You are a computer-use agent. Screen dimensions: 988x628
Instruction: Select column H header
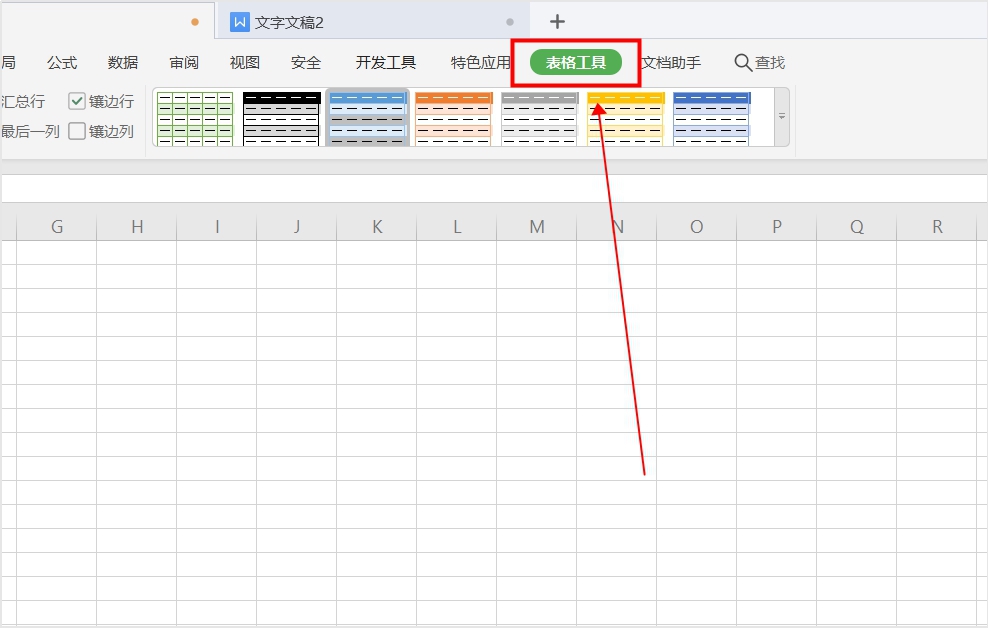(x=137, y=227)
